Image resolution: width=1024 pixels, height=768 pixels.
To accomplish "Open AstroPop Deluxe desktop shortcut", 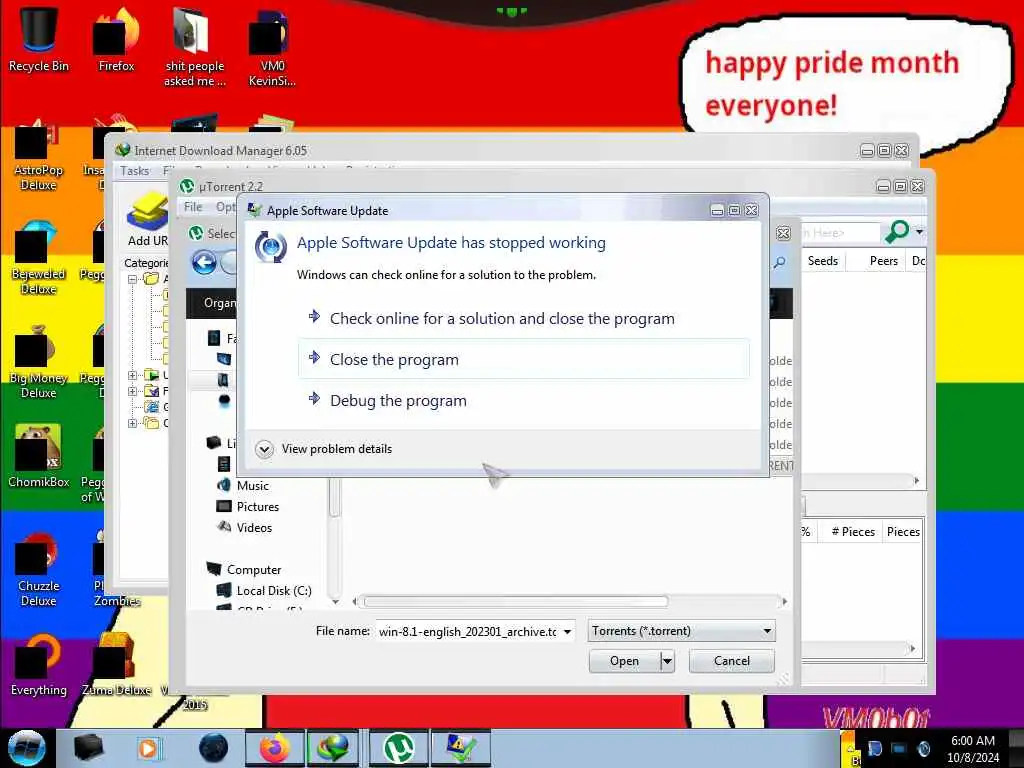I will click(39, 155).
